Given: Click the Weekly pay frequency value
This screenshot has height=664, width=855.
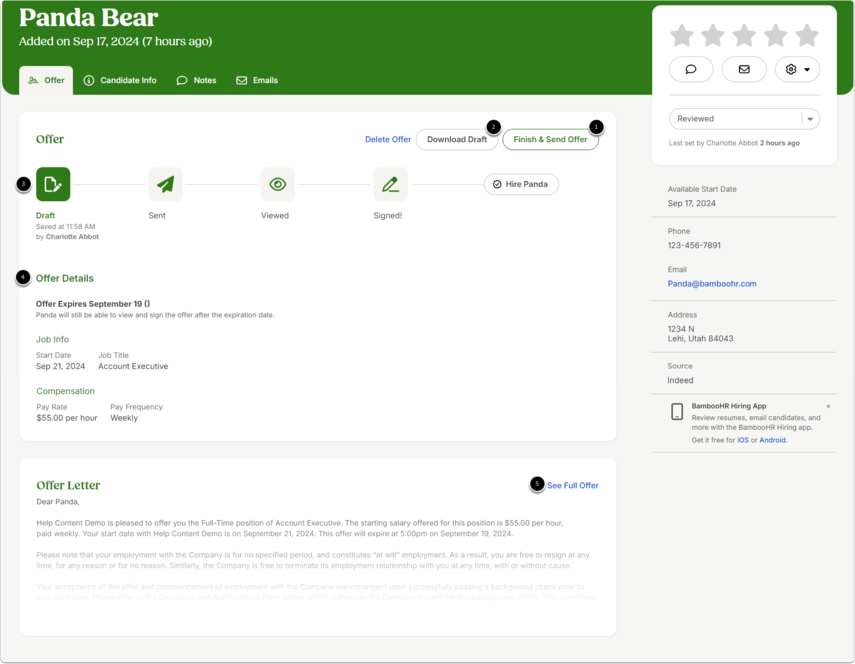Looking at the screenshot, I should (124, 418).
